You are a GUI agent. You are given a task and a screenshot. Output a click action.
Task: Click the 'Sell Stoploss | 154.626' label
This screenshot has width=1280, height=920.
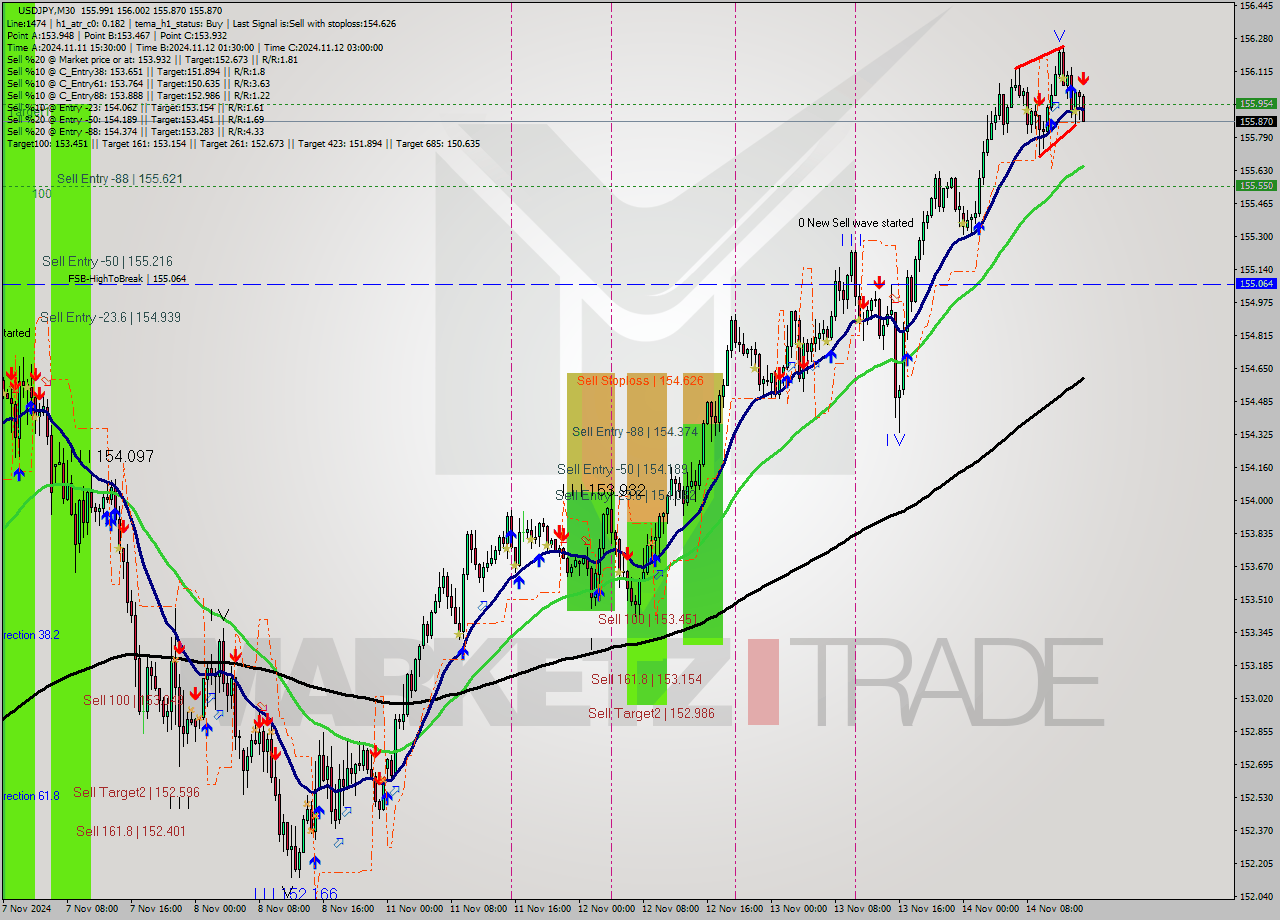640,381
